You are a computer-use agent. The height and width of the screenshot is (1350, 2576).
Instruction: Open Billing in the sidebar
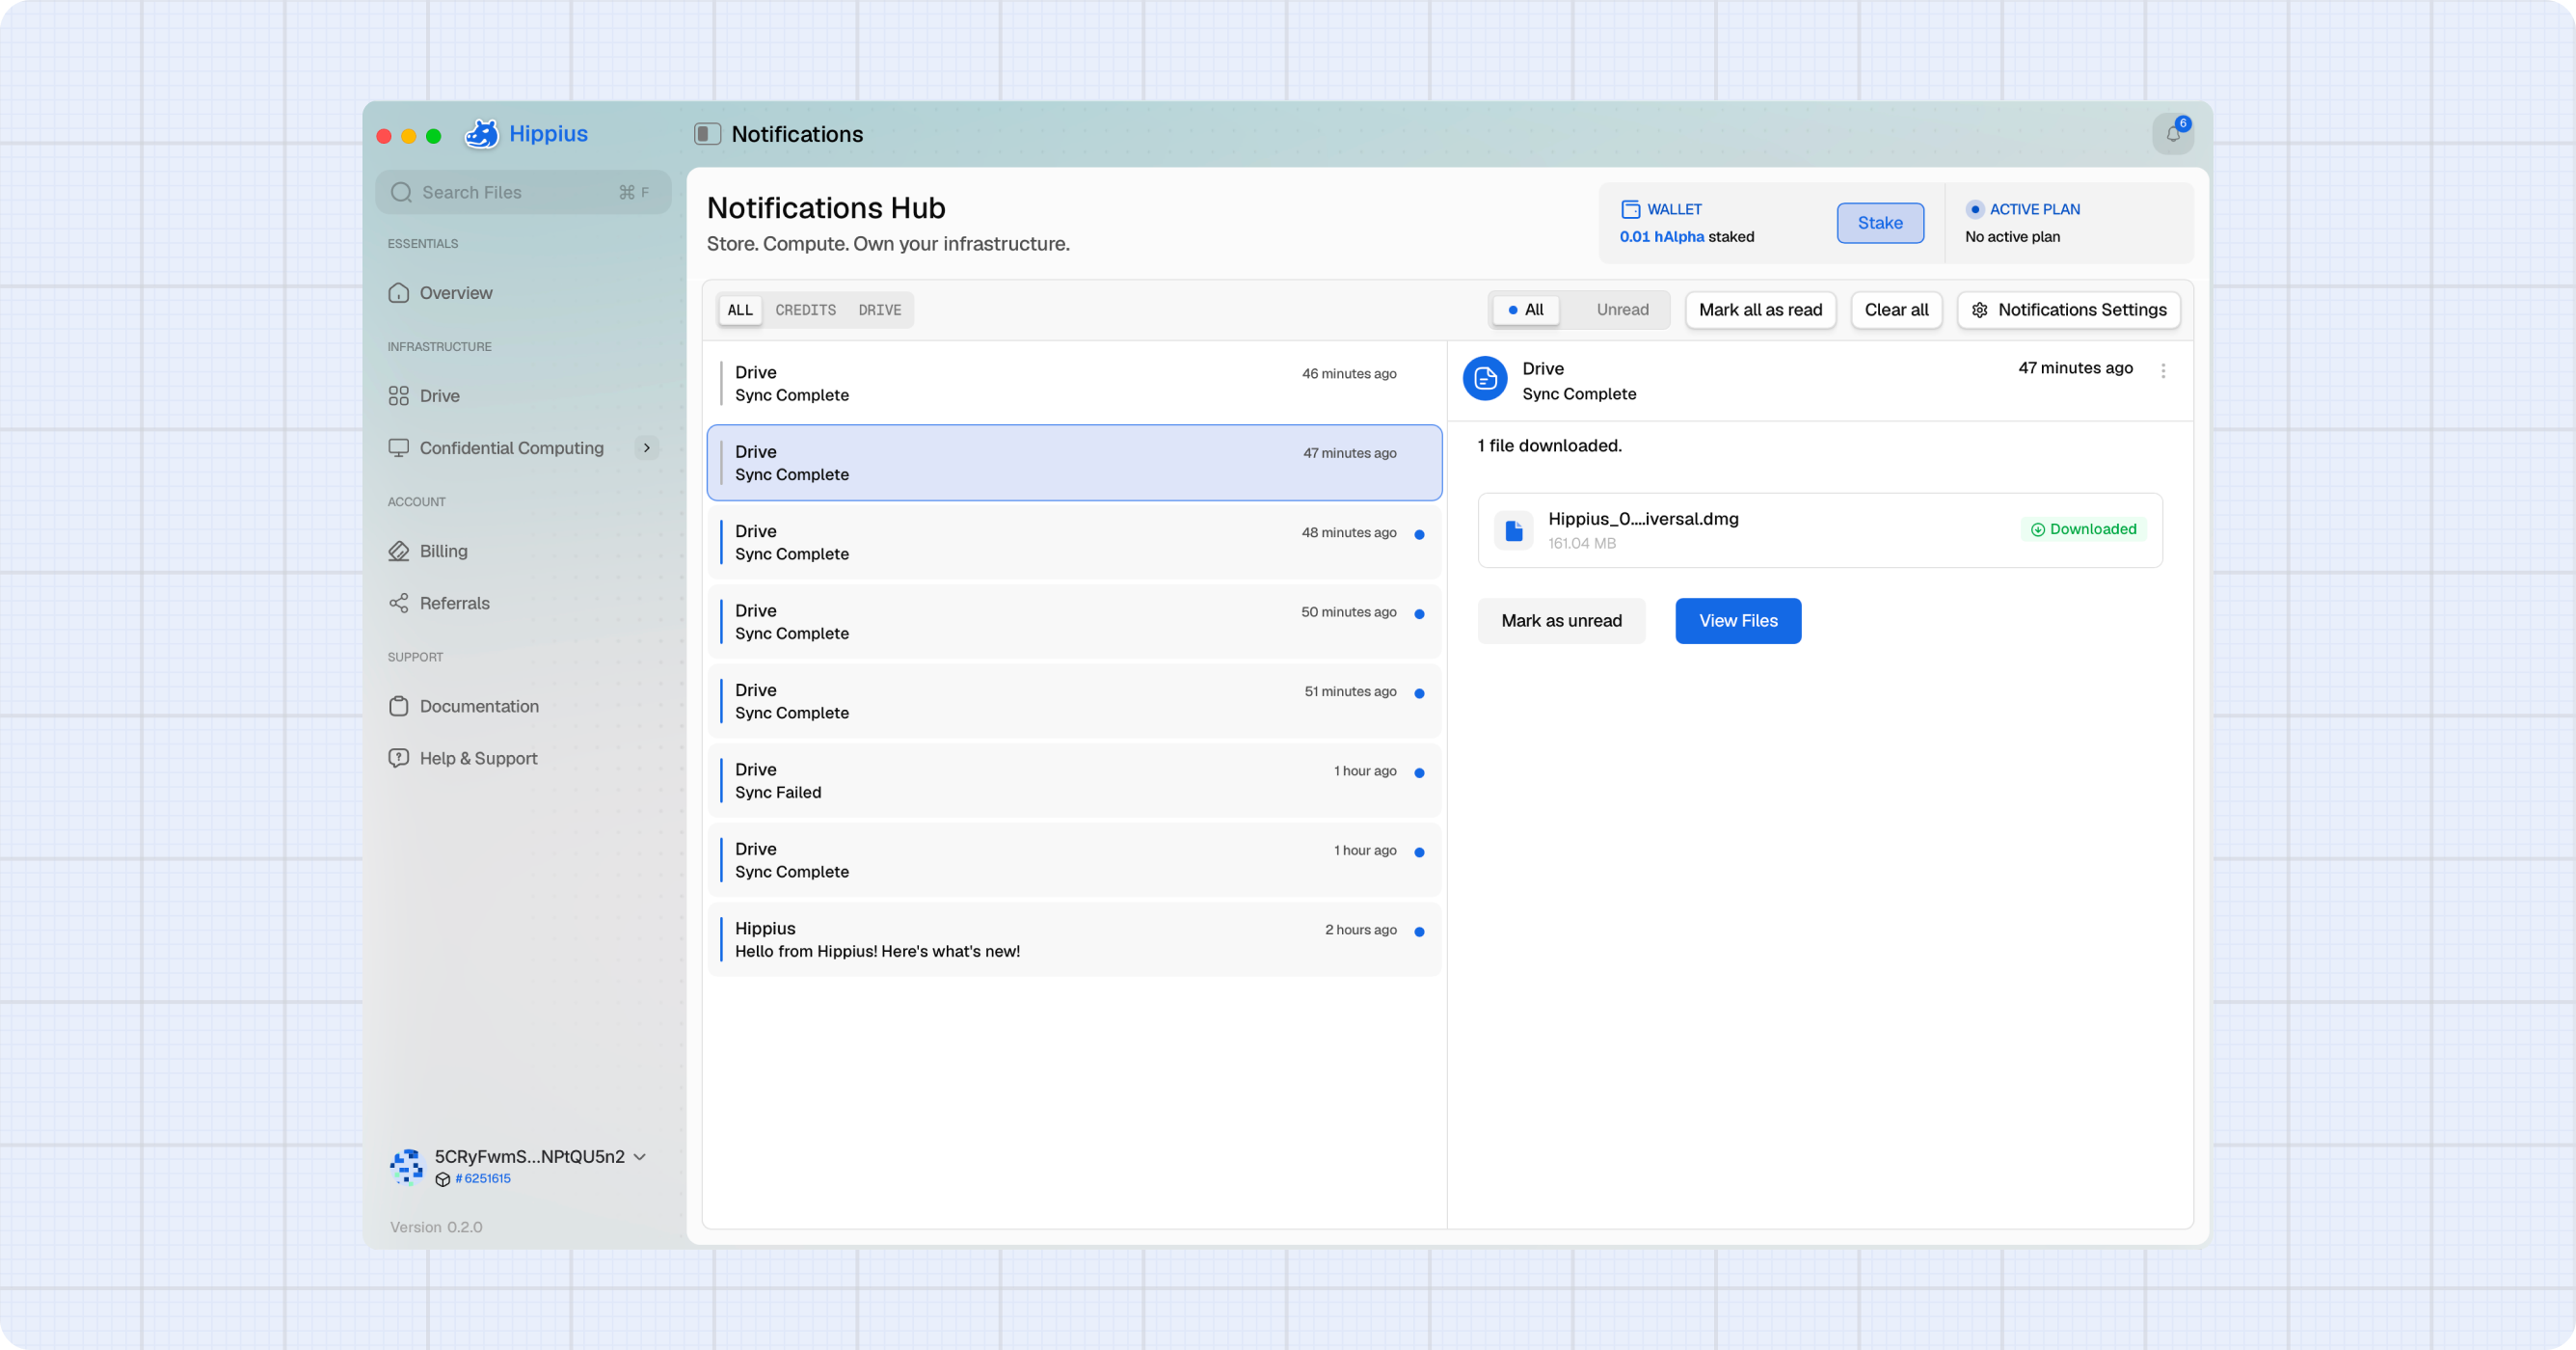click(x=523, y=551)
